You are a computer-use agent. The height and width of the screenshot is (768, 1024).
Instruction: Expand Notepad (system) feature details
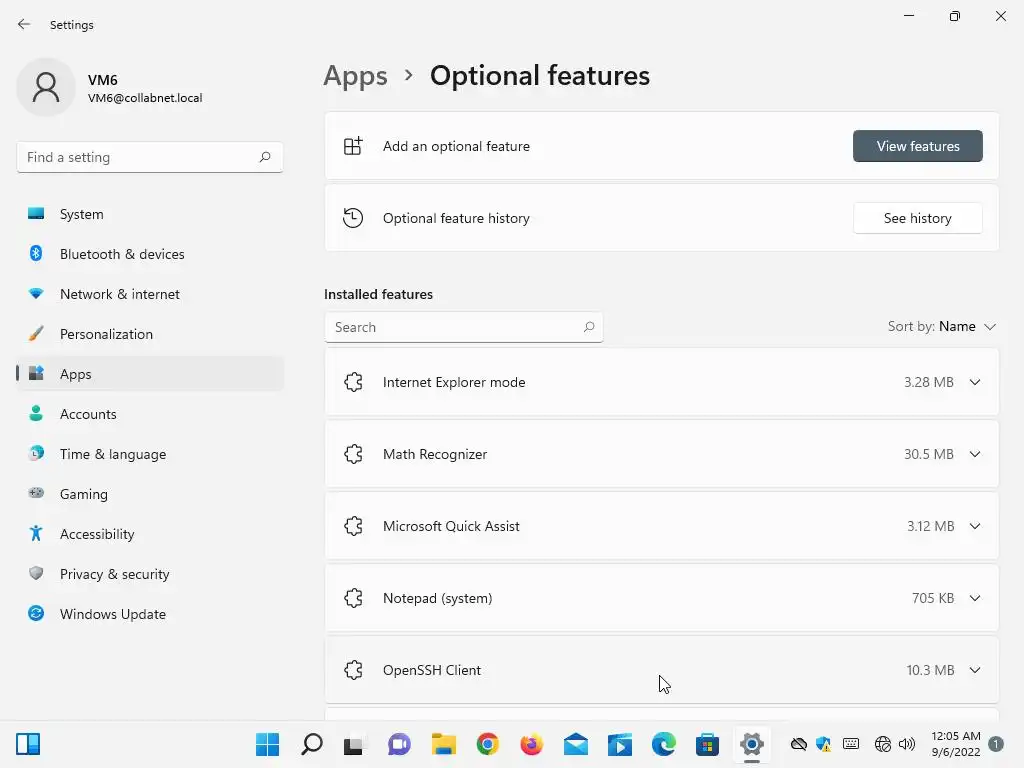tap(975, 598)
